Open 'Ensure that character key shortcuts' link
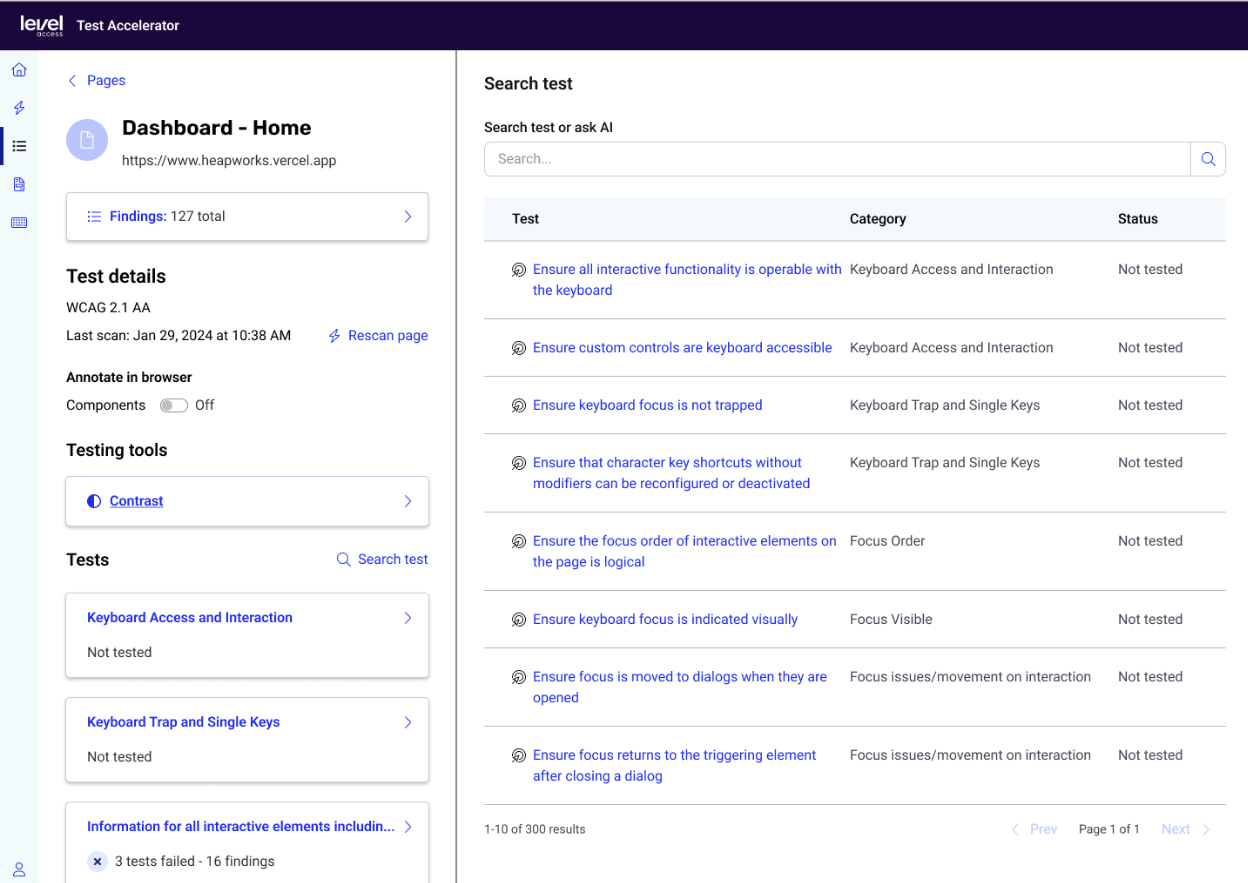 pyautogui.click(x=671, y=473)
